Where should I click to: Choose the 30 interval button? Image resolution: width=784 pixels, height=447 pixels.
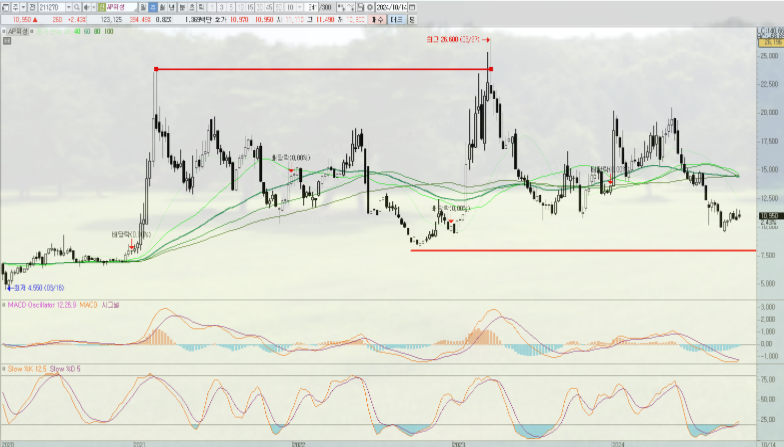coord(260,8)
